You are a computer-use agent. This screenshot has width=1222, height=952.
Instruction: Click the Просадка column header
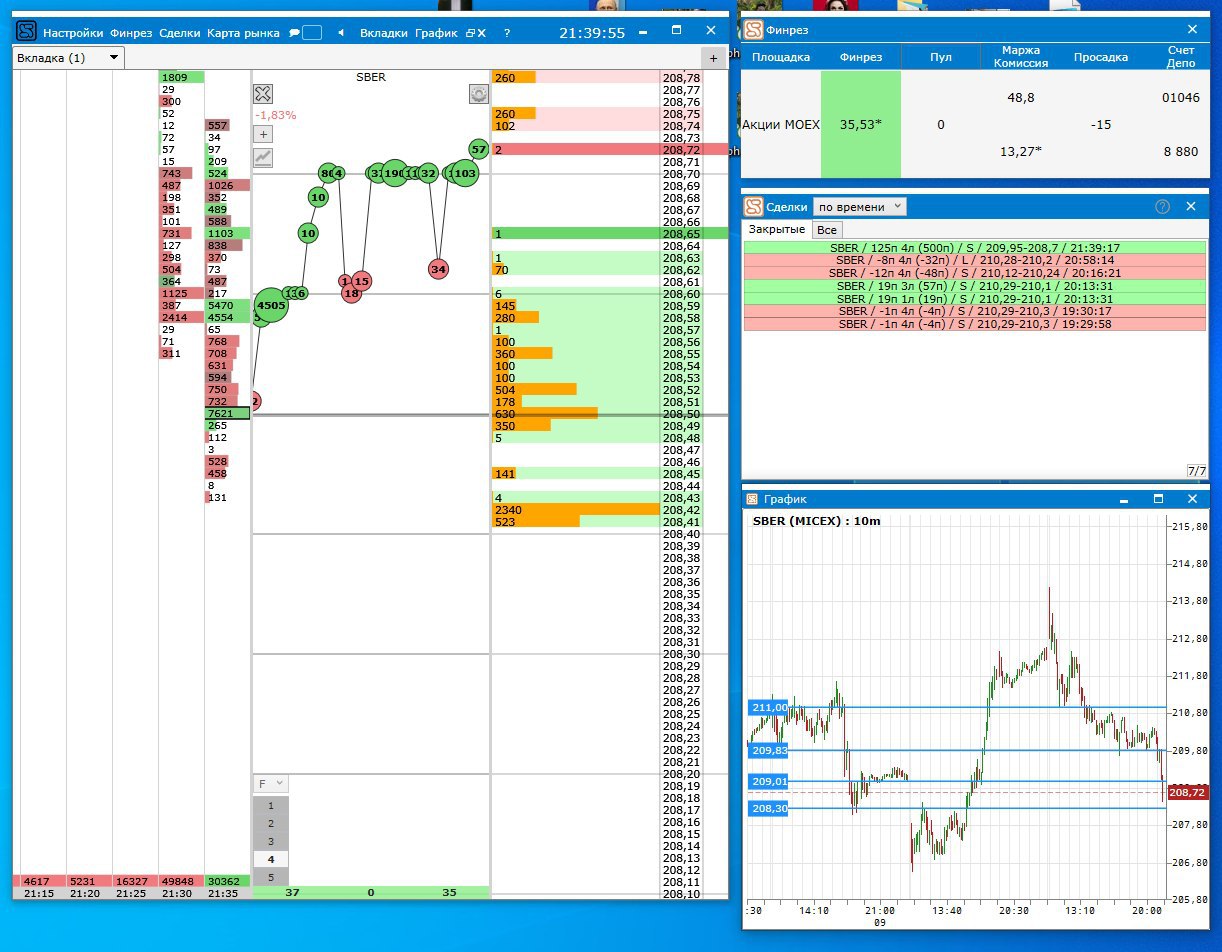click(1100, 57)
